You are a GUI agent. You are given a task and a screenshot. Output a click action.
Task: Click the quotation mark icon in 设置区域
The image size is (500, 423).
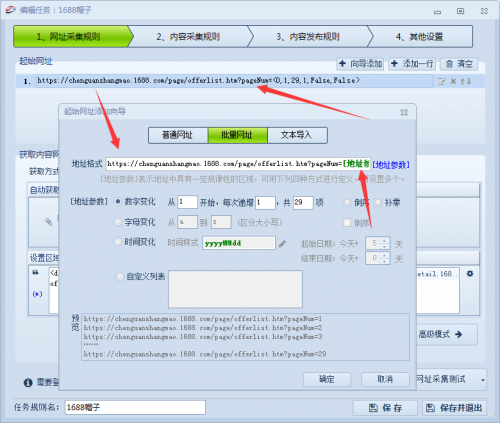(x=35, y=273)
